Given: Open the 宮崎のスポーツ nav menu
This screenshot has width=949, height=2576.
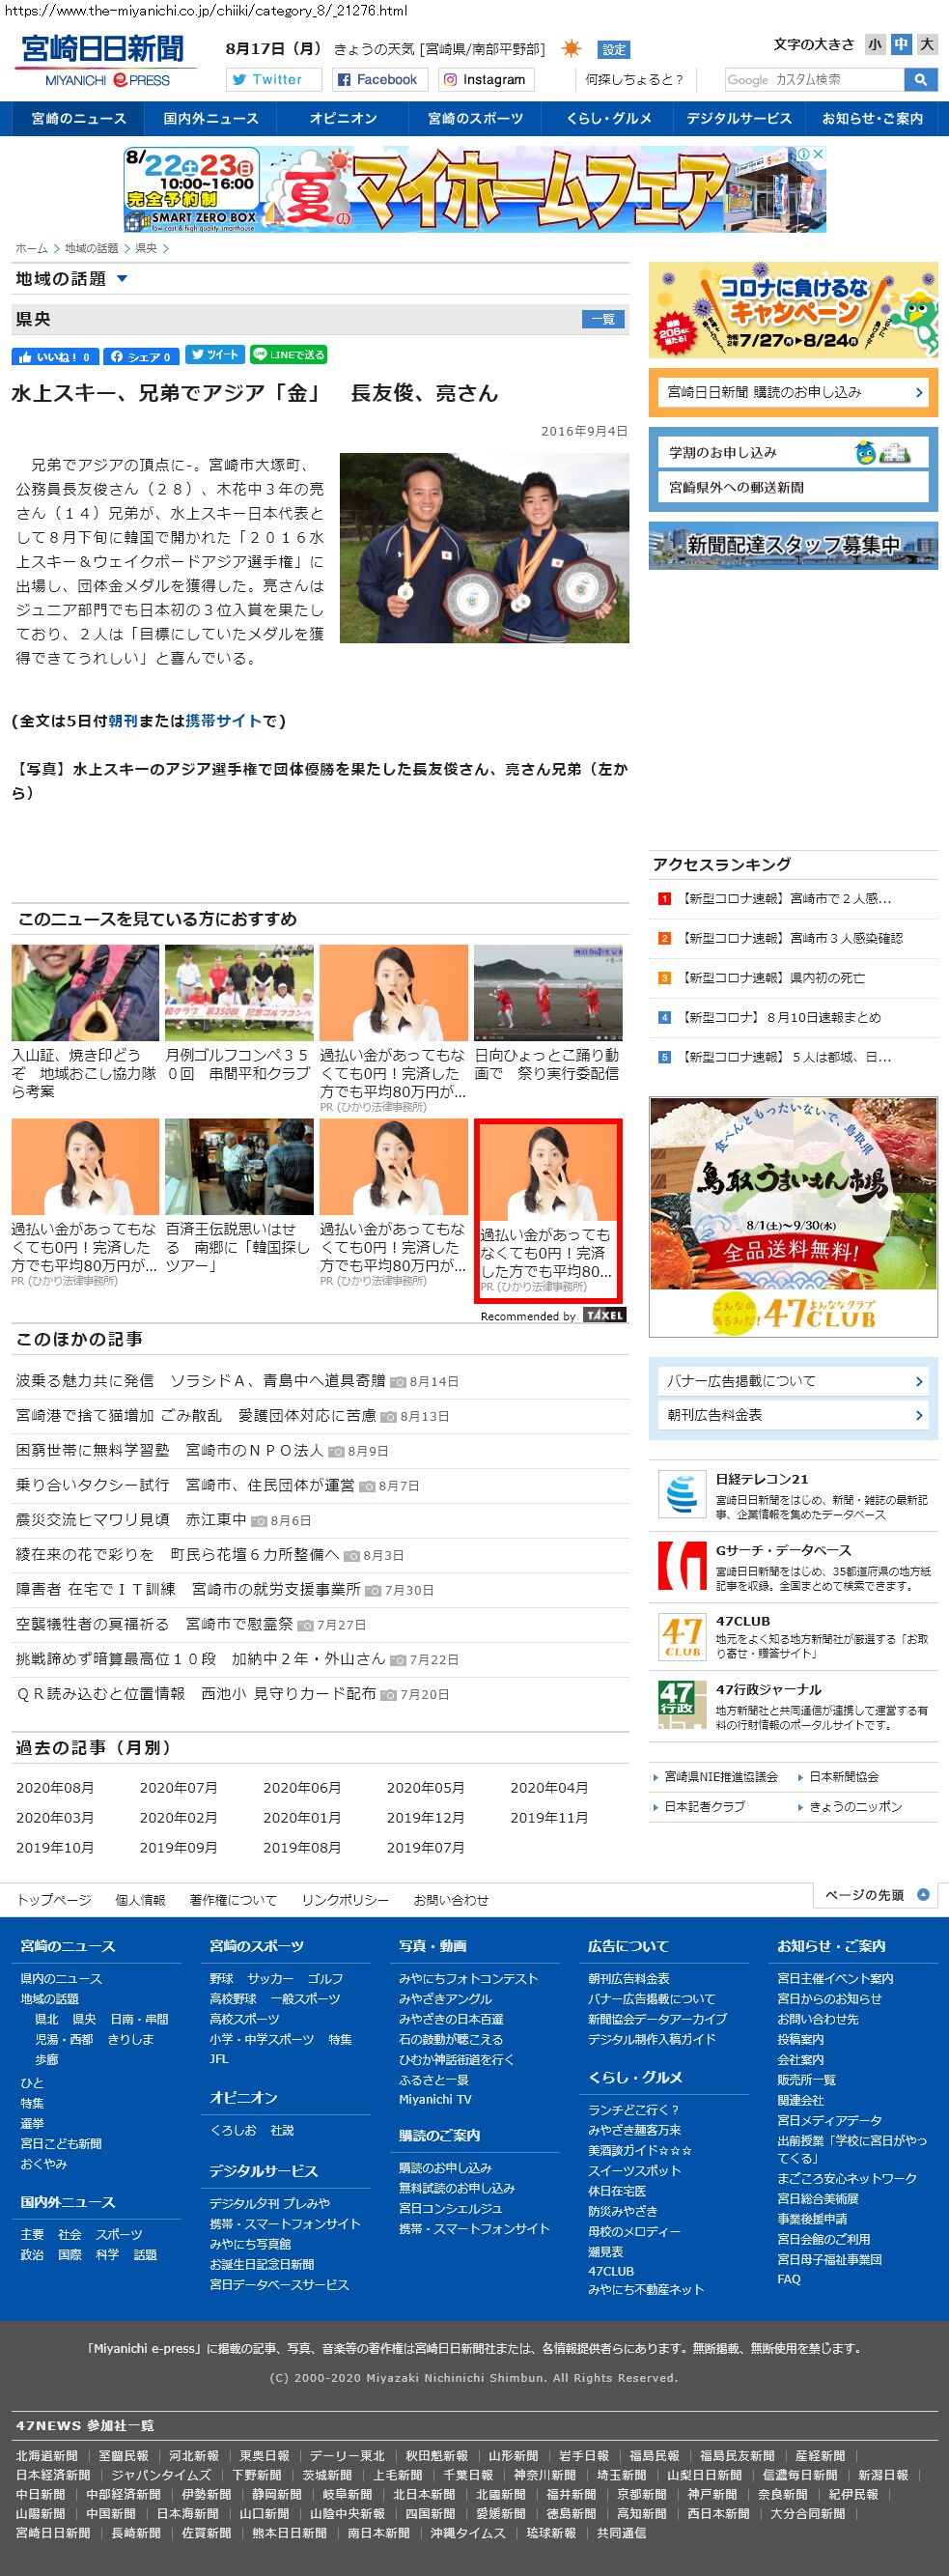Looking at the screenshot, I should (x=475, y=119).
